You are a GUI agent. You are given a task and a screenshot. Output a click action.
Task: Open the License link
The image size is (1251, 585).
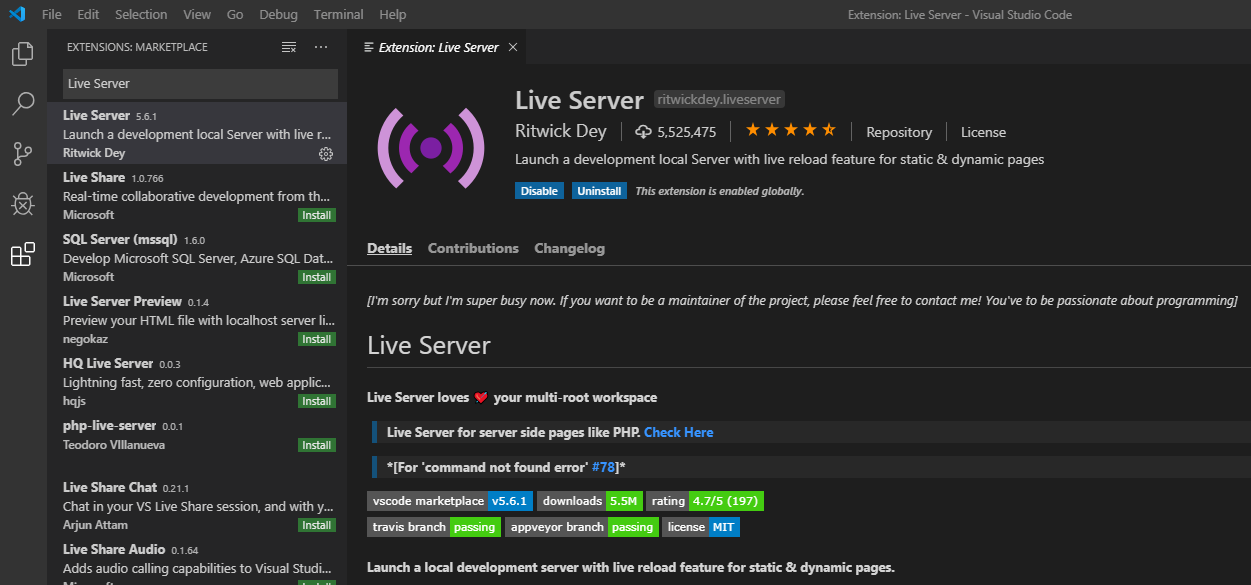(983, 132)
